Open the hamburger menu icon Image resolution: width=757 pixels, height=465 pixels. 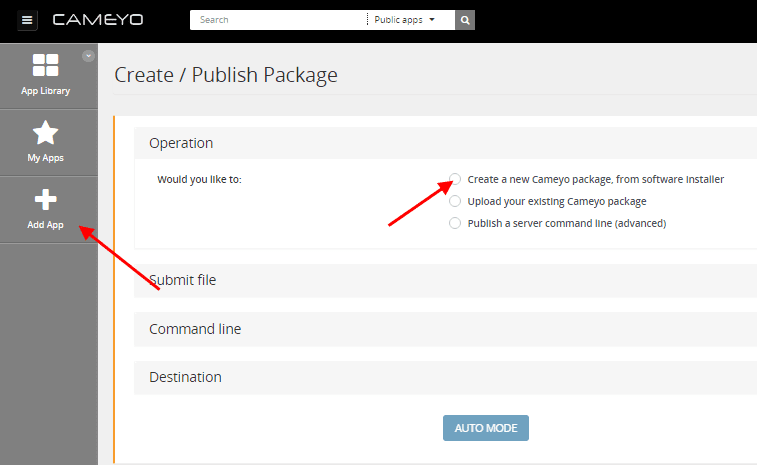(x=27, y=20)
